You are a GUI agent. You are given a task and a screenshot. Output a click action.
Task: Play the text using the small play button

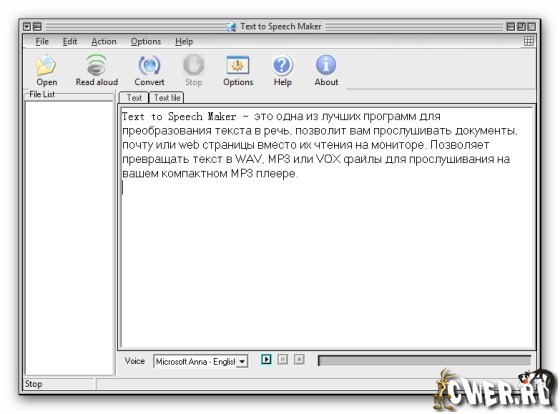pos(266,359)
